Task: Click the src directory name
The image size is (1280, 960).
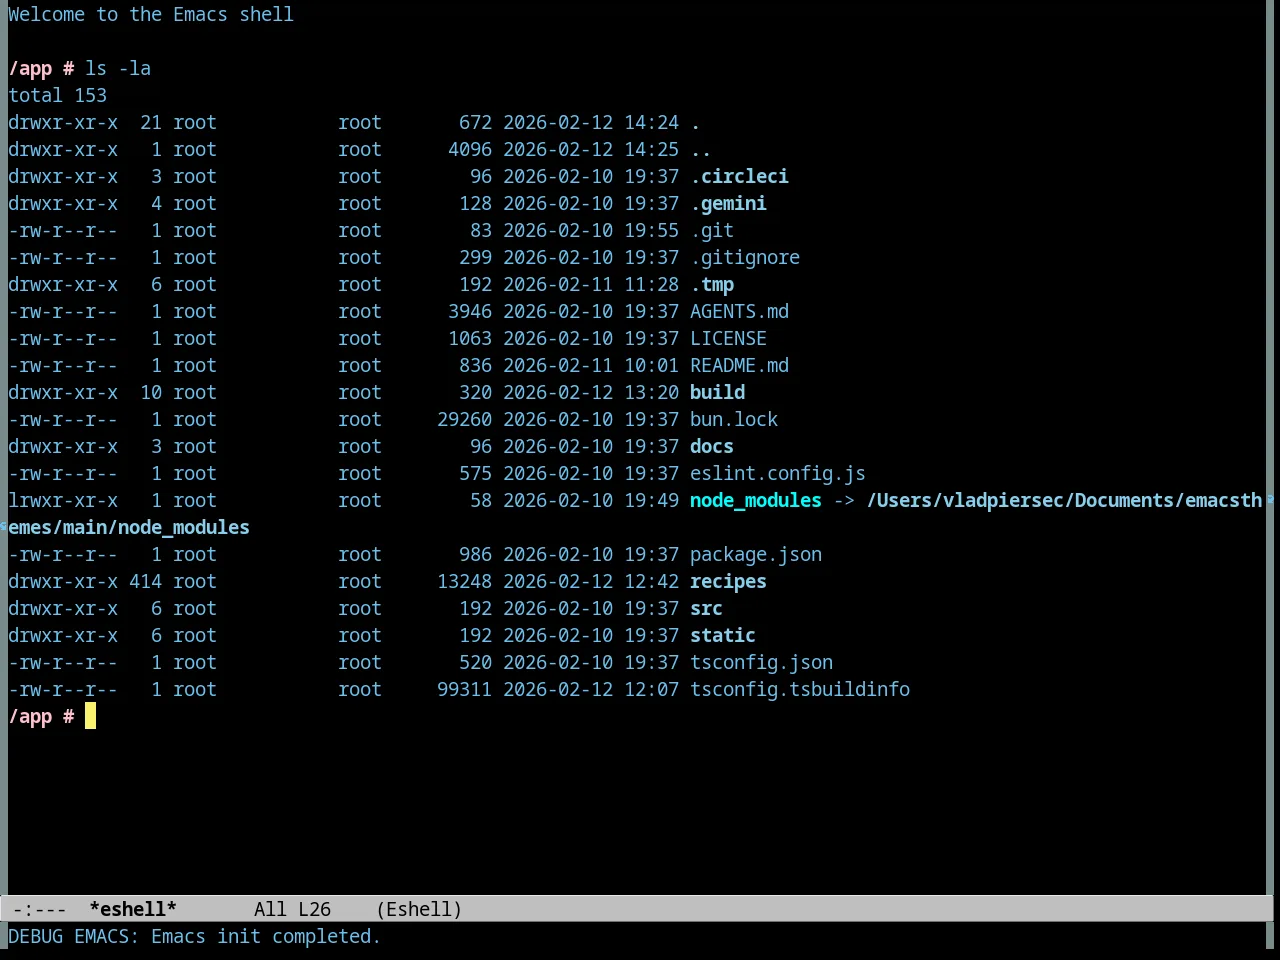Action: pyautogui.click(x=706, y=608)
